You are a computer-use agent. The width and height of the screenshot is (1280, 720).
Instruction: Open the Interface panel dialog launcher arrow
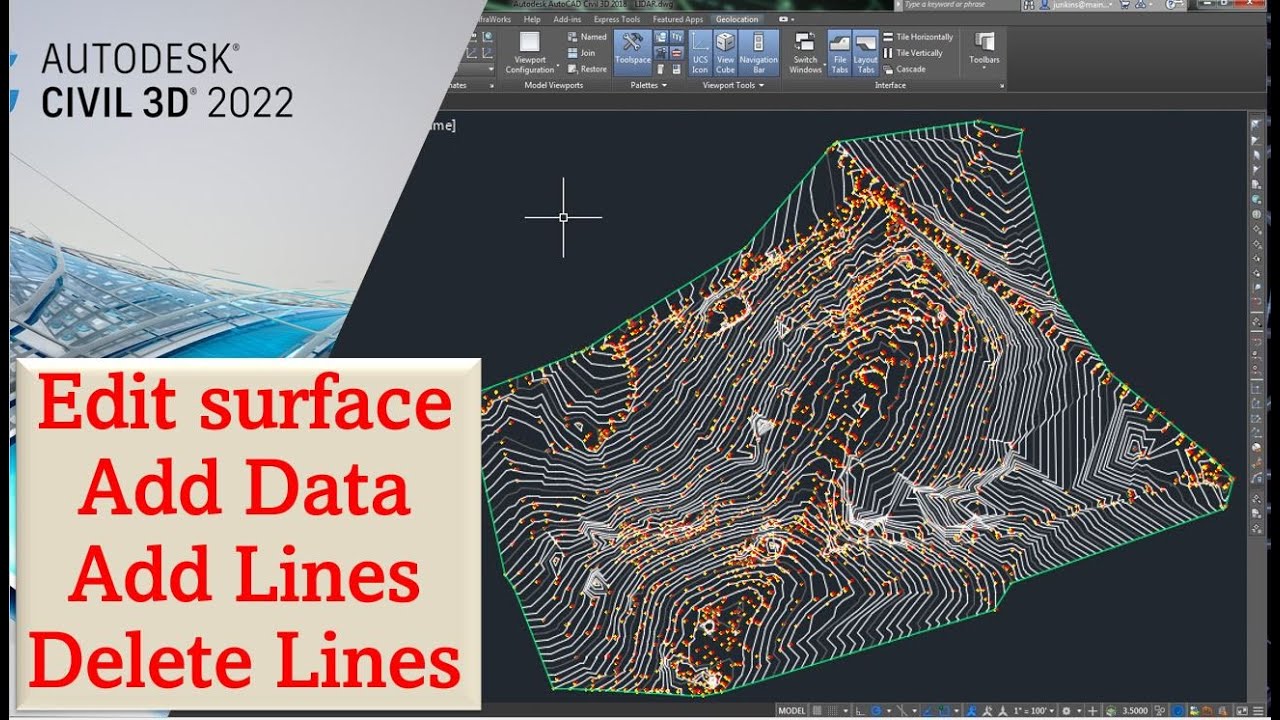tap(1002, 86)
